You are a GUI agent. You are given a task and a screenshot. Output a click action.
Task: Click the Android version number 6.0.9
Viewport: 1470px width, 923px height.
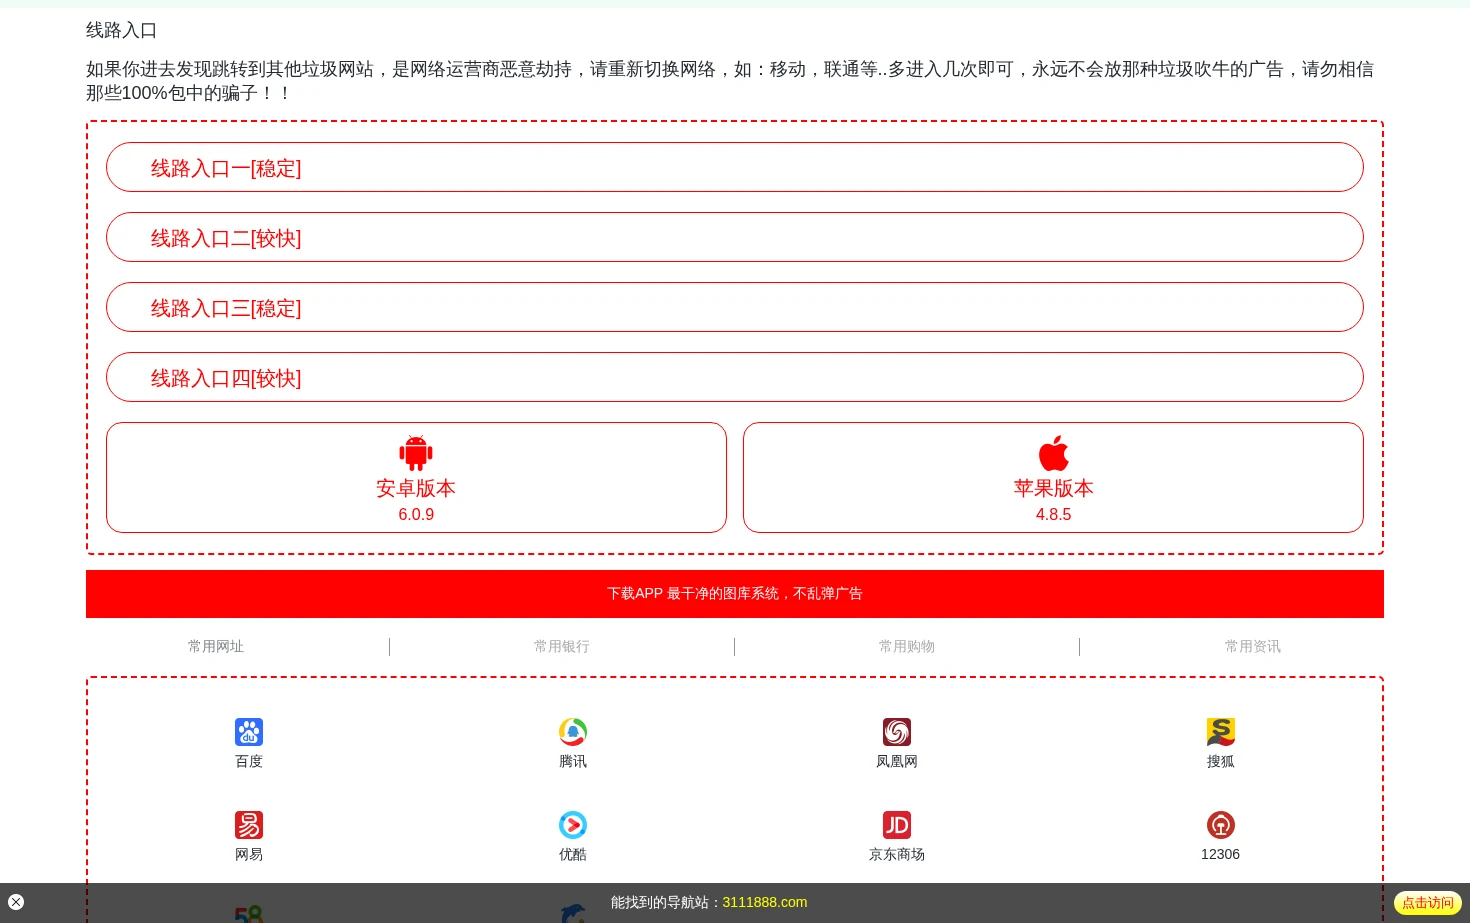416,515
